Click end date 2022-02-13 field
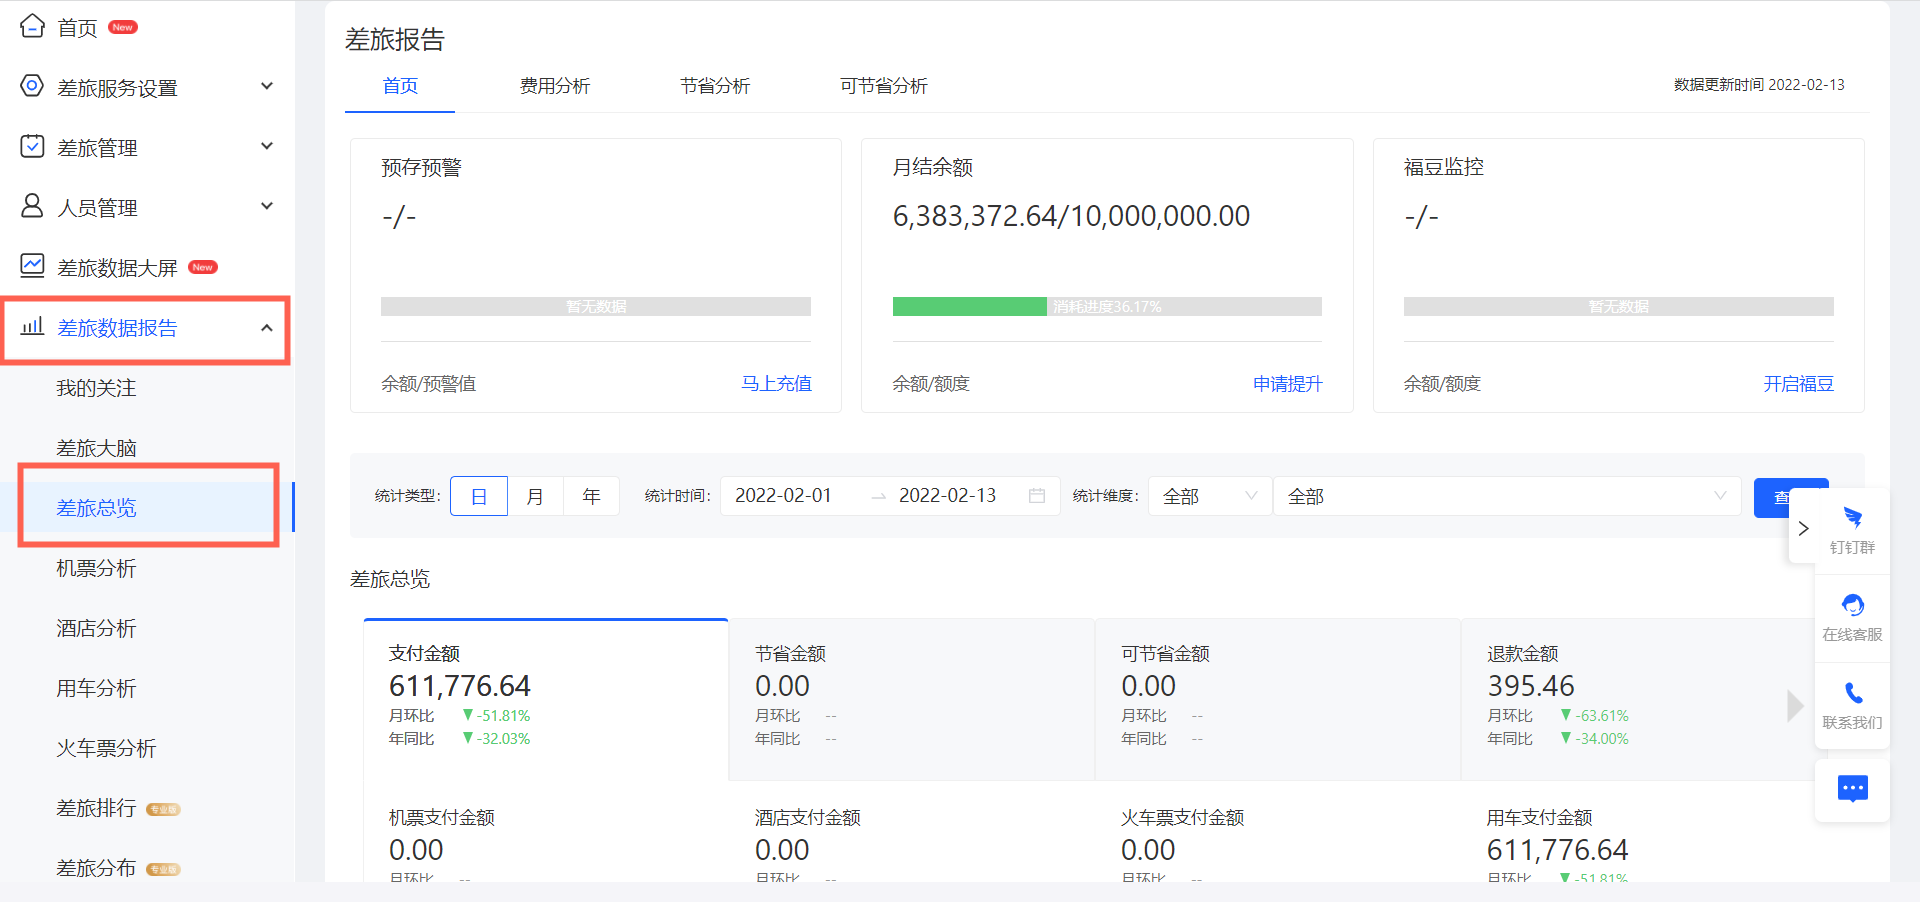Screen dimensions: 1920x902 coord(947,496)
